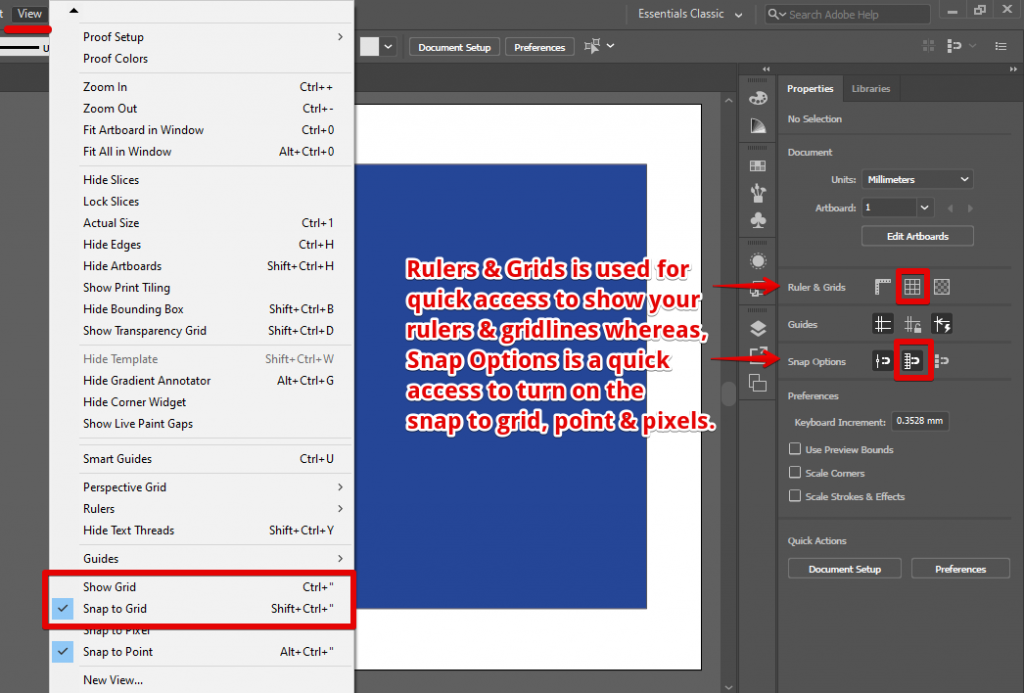The width and height of the screenshot is (1024, 693).
Task: Open Document Setup from the control bar
Action: tap(454, 46)
